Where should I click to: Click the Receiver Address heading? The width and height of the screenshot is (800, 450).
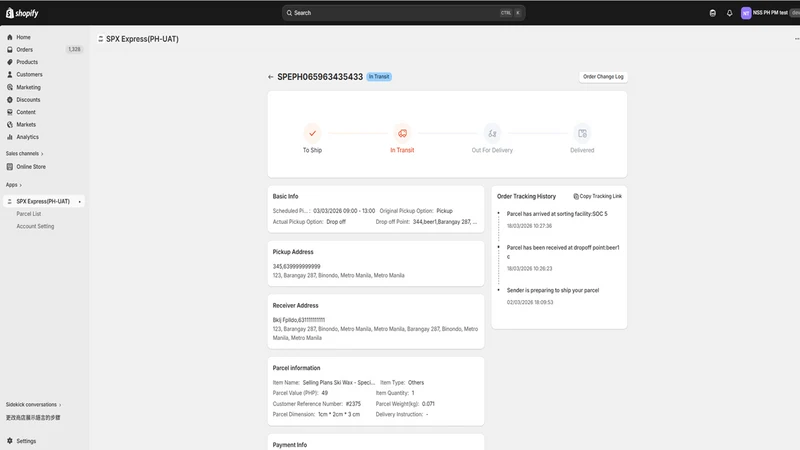pyautogui.click(x=295, y=306)
